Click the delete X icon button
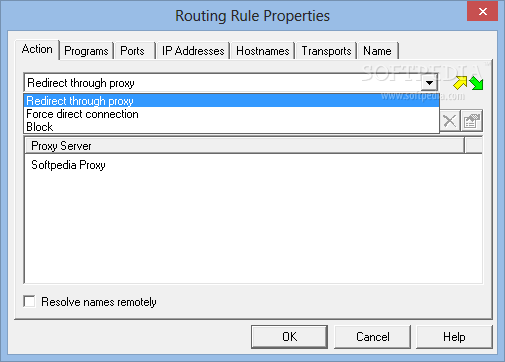This screenshot has width=505, height=362. click(450, 121)
